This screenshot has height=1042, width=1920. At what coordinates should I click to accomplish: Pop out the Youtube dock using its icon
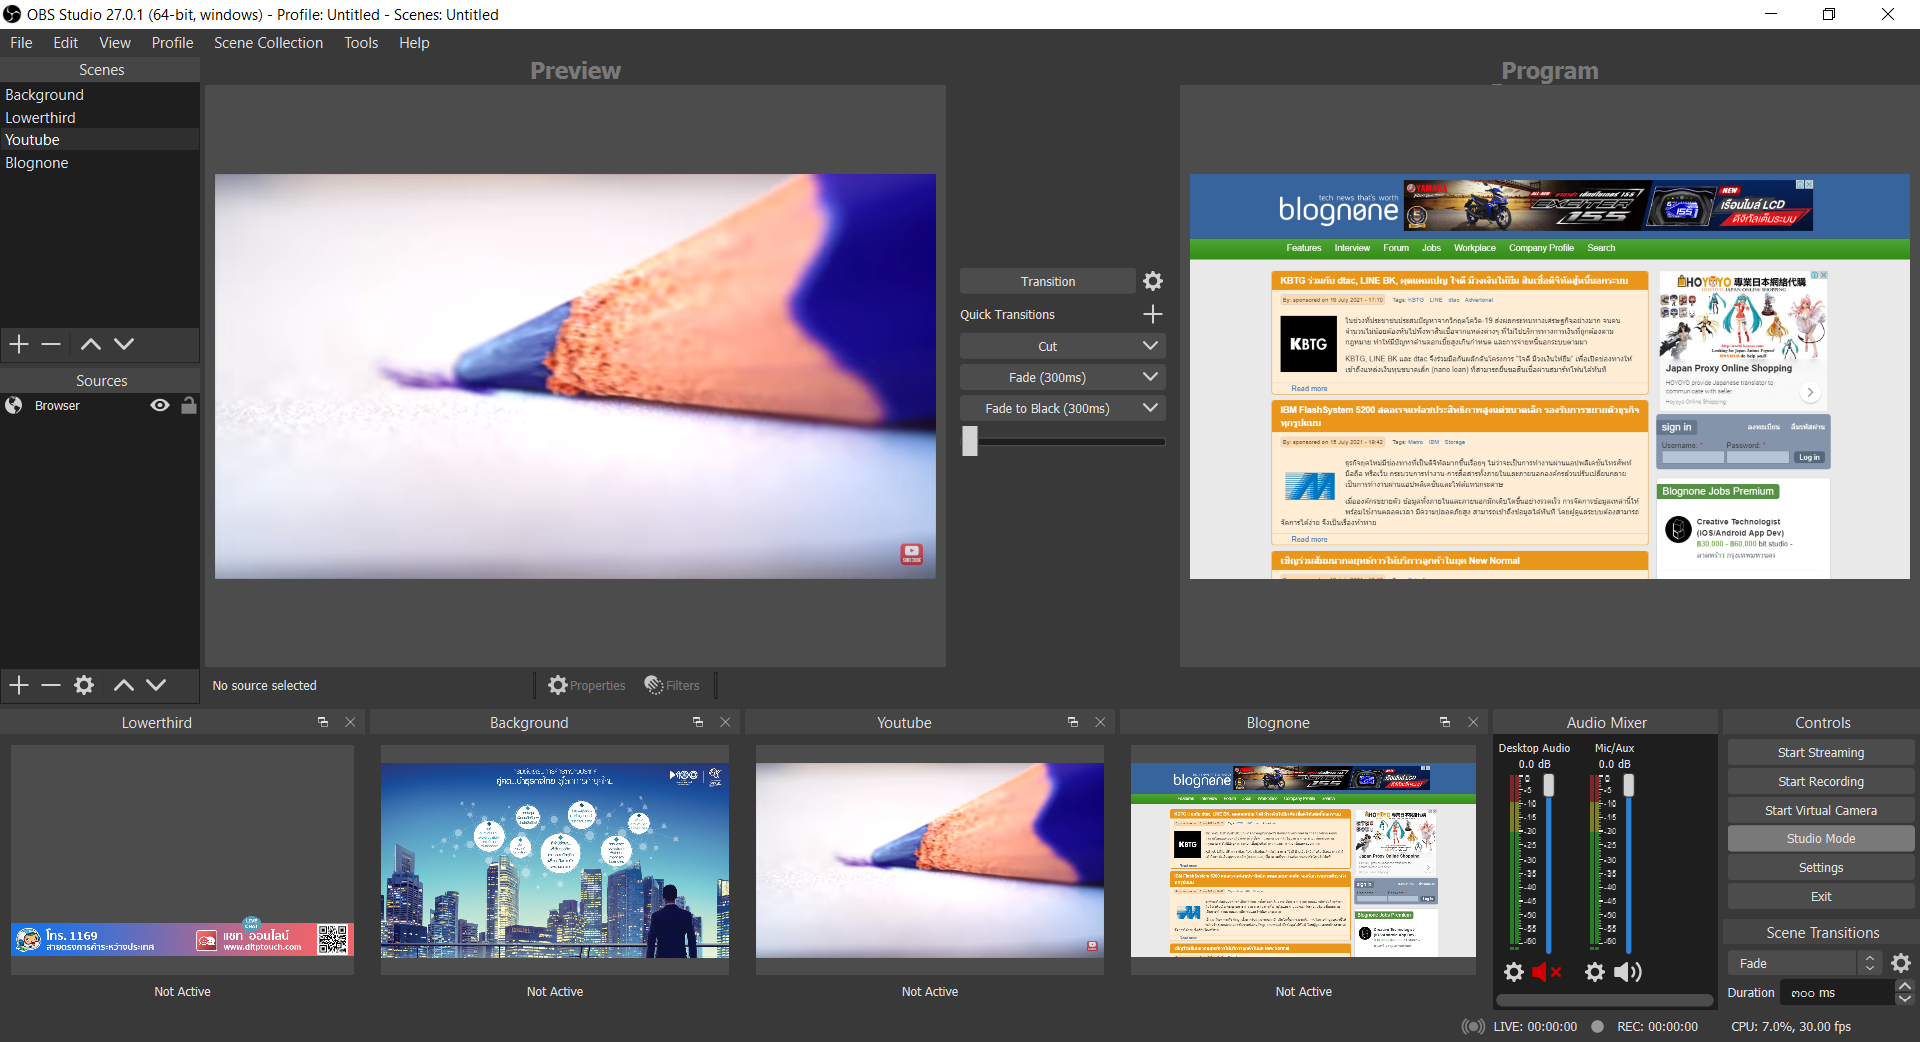1072,721
